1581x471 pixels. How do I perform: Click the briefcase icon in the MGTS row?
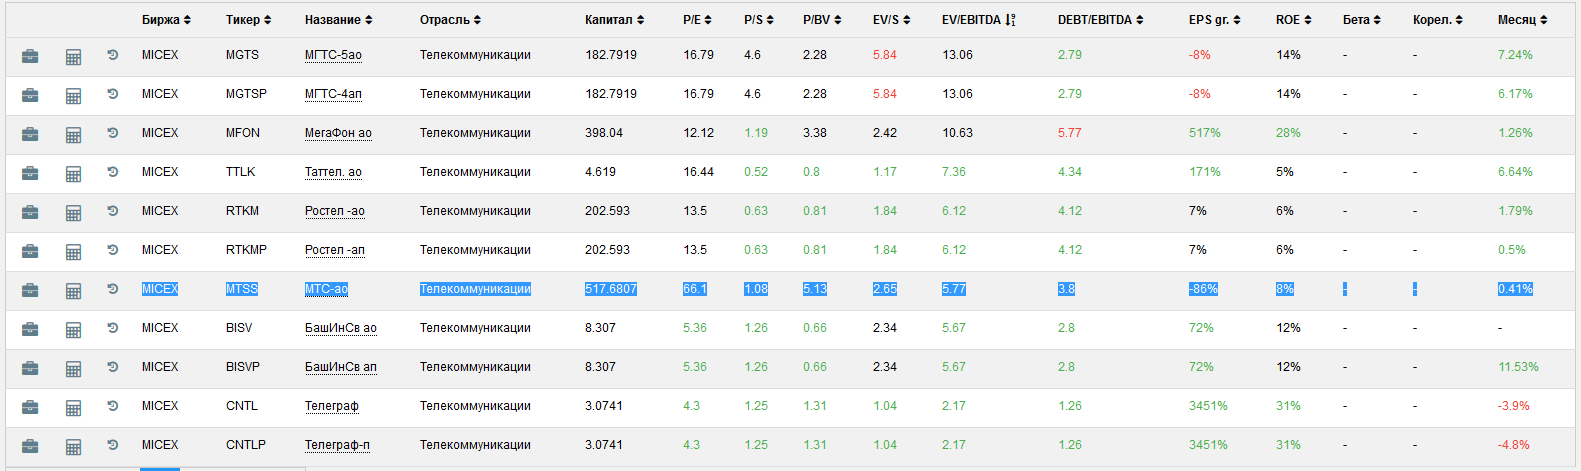(30, 56)
